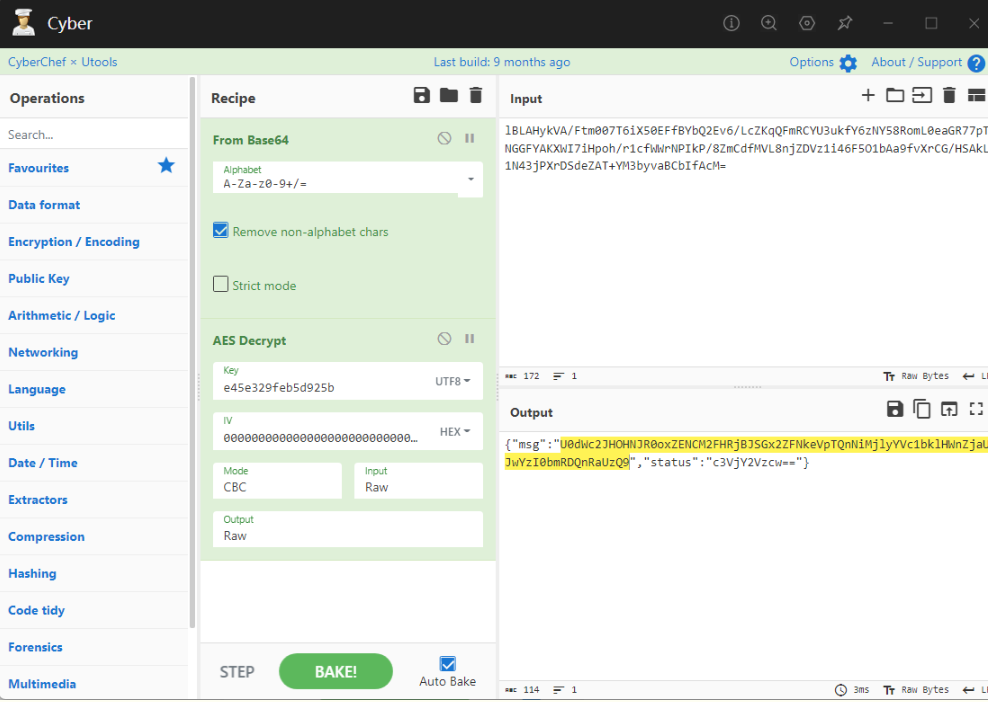Open the CyberChef × Utools link
Screen dimensions: 988x702
62,62
